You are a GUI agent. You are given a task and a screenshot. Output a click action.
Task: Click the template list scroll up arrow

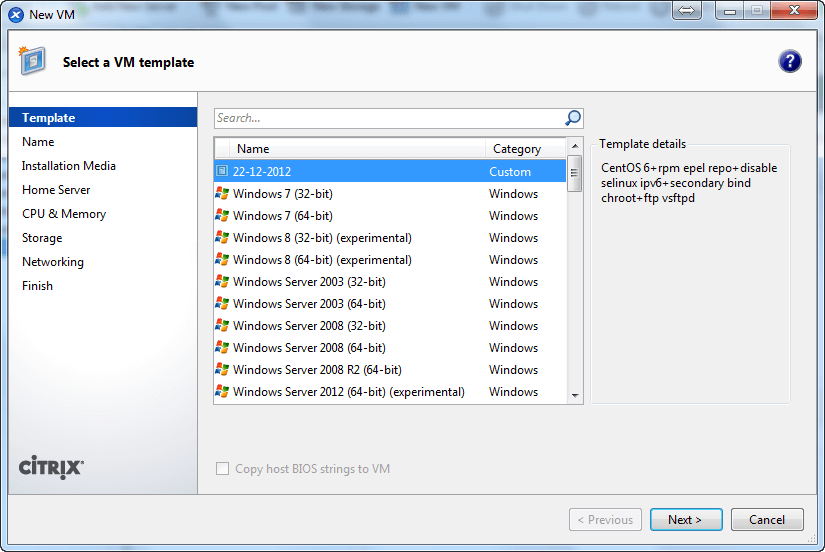tap(575, 146)
